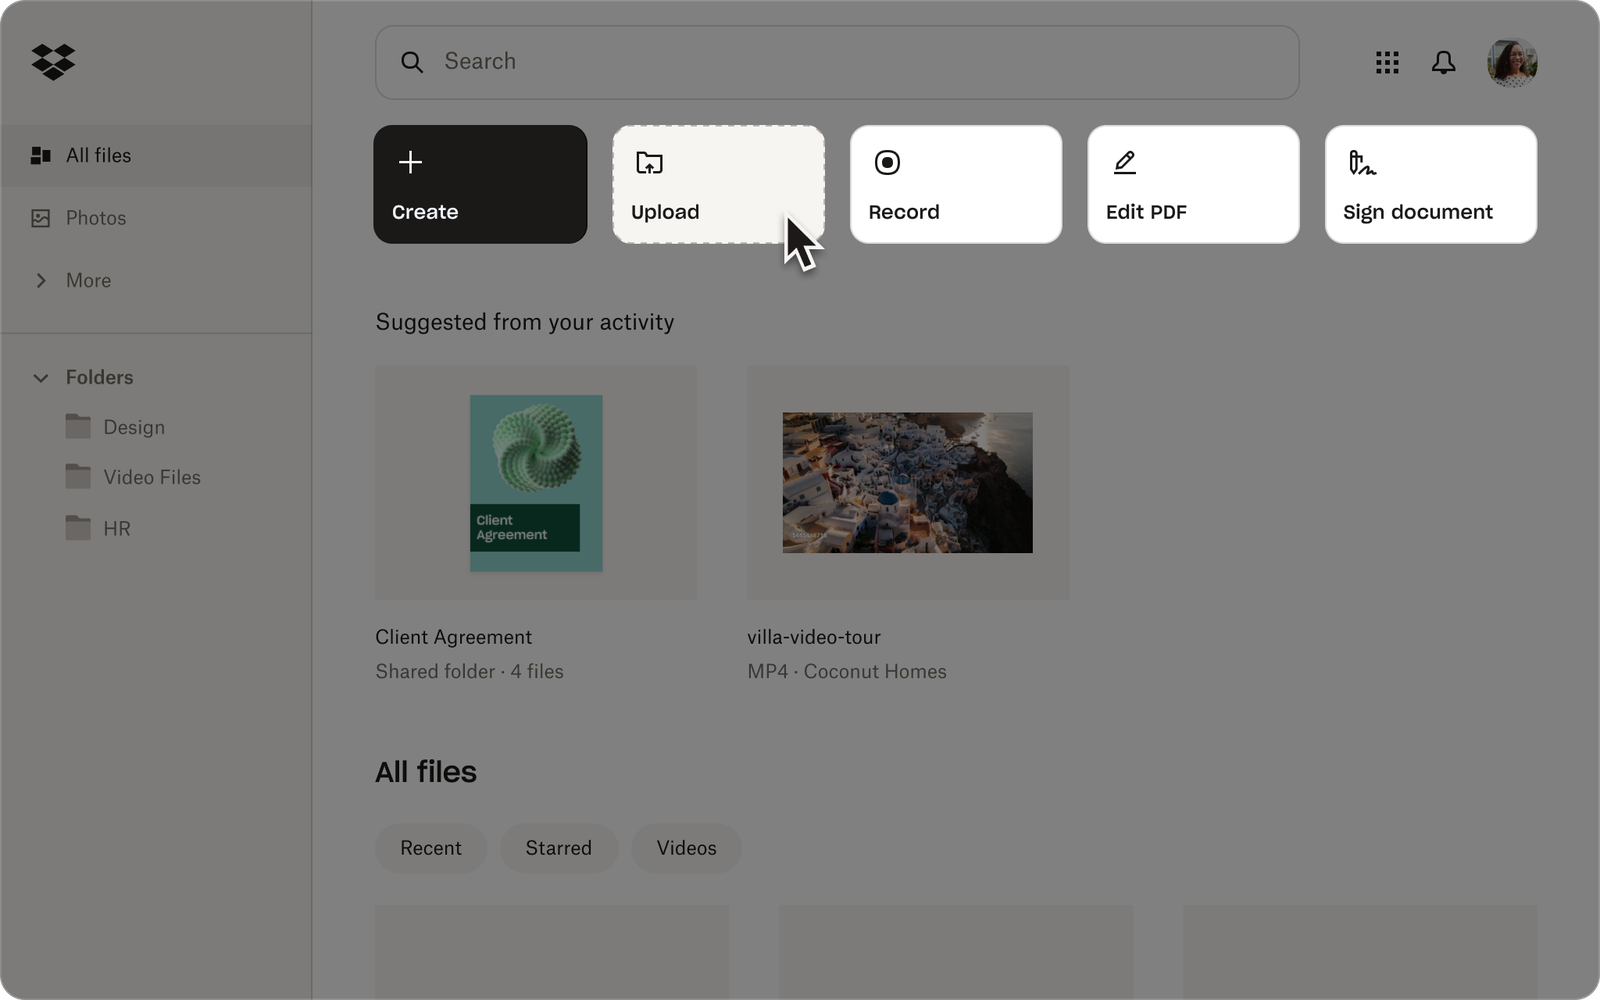This screenshot has height=1000, width=1600.
Task: Select the Record screen capture icon
Action: pyautogui.click(x=887, y=162)
